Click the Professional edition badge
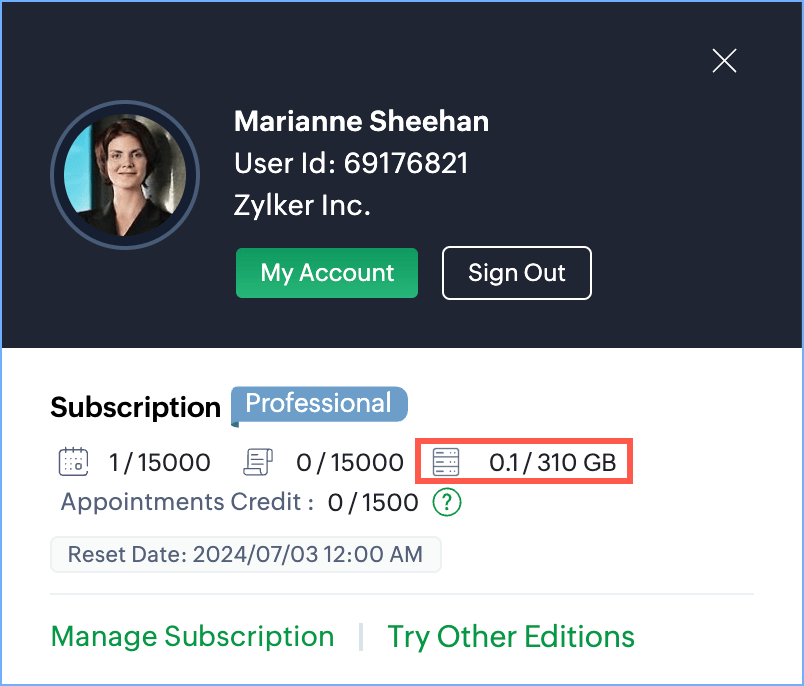 point(318,404)
